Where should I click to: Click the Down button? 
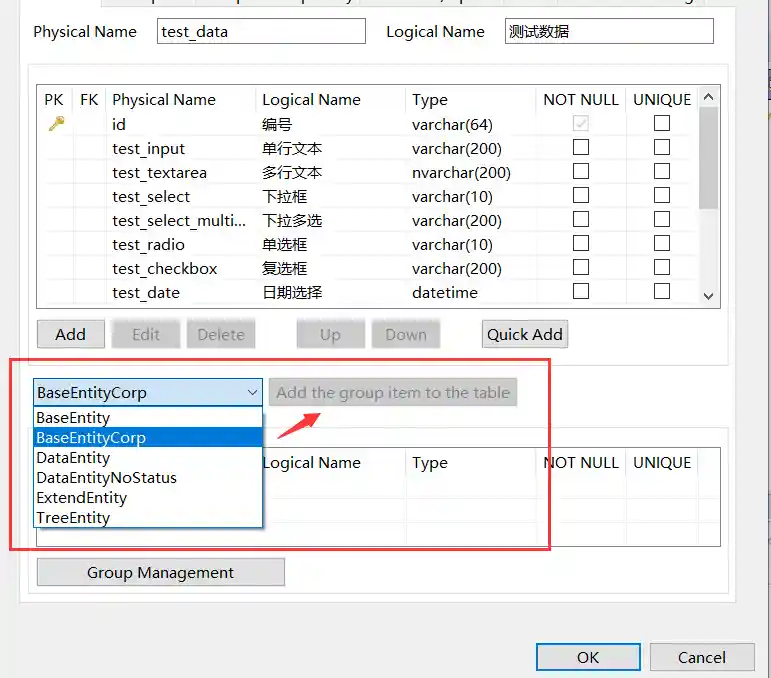[x=406, y=334]
